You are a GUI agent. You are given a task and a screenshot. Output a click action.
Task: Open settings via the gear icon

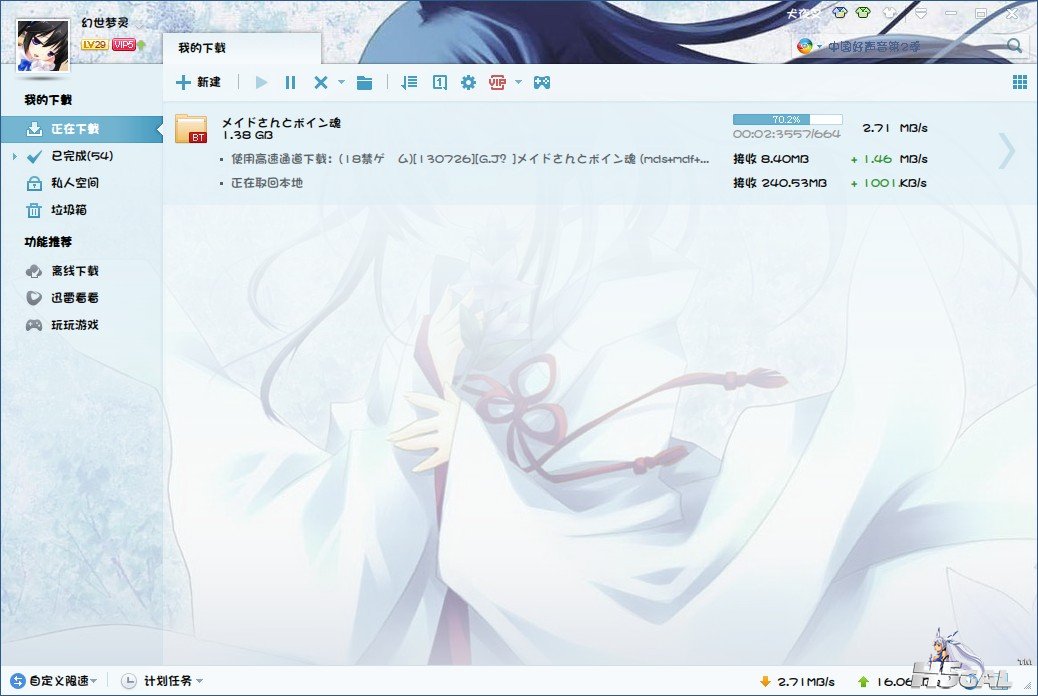[x=468, y=82]
